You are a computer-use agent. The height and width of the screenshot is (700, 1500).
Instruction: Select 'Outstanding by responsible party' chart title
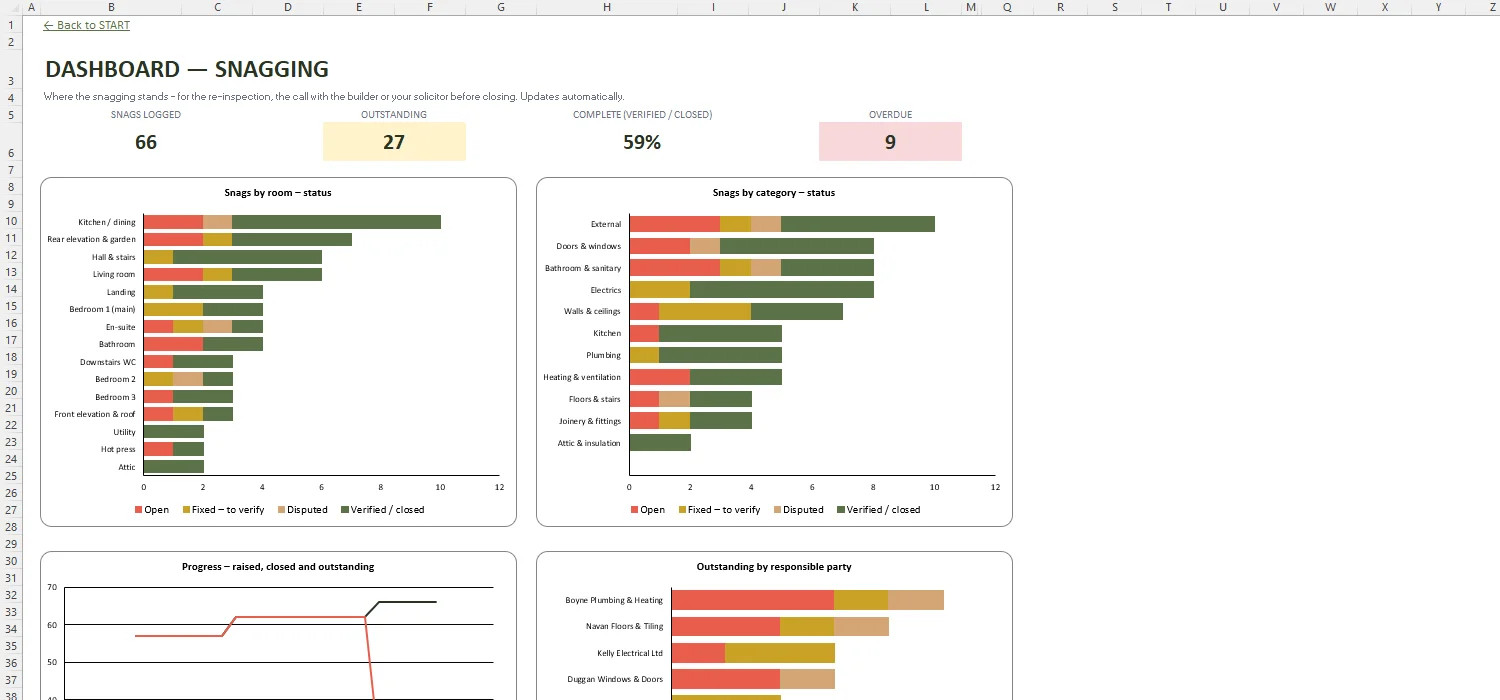[x=774, y=567]
